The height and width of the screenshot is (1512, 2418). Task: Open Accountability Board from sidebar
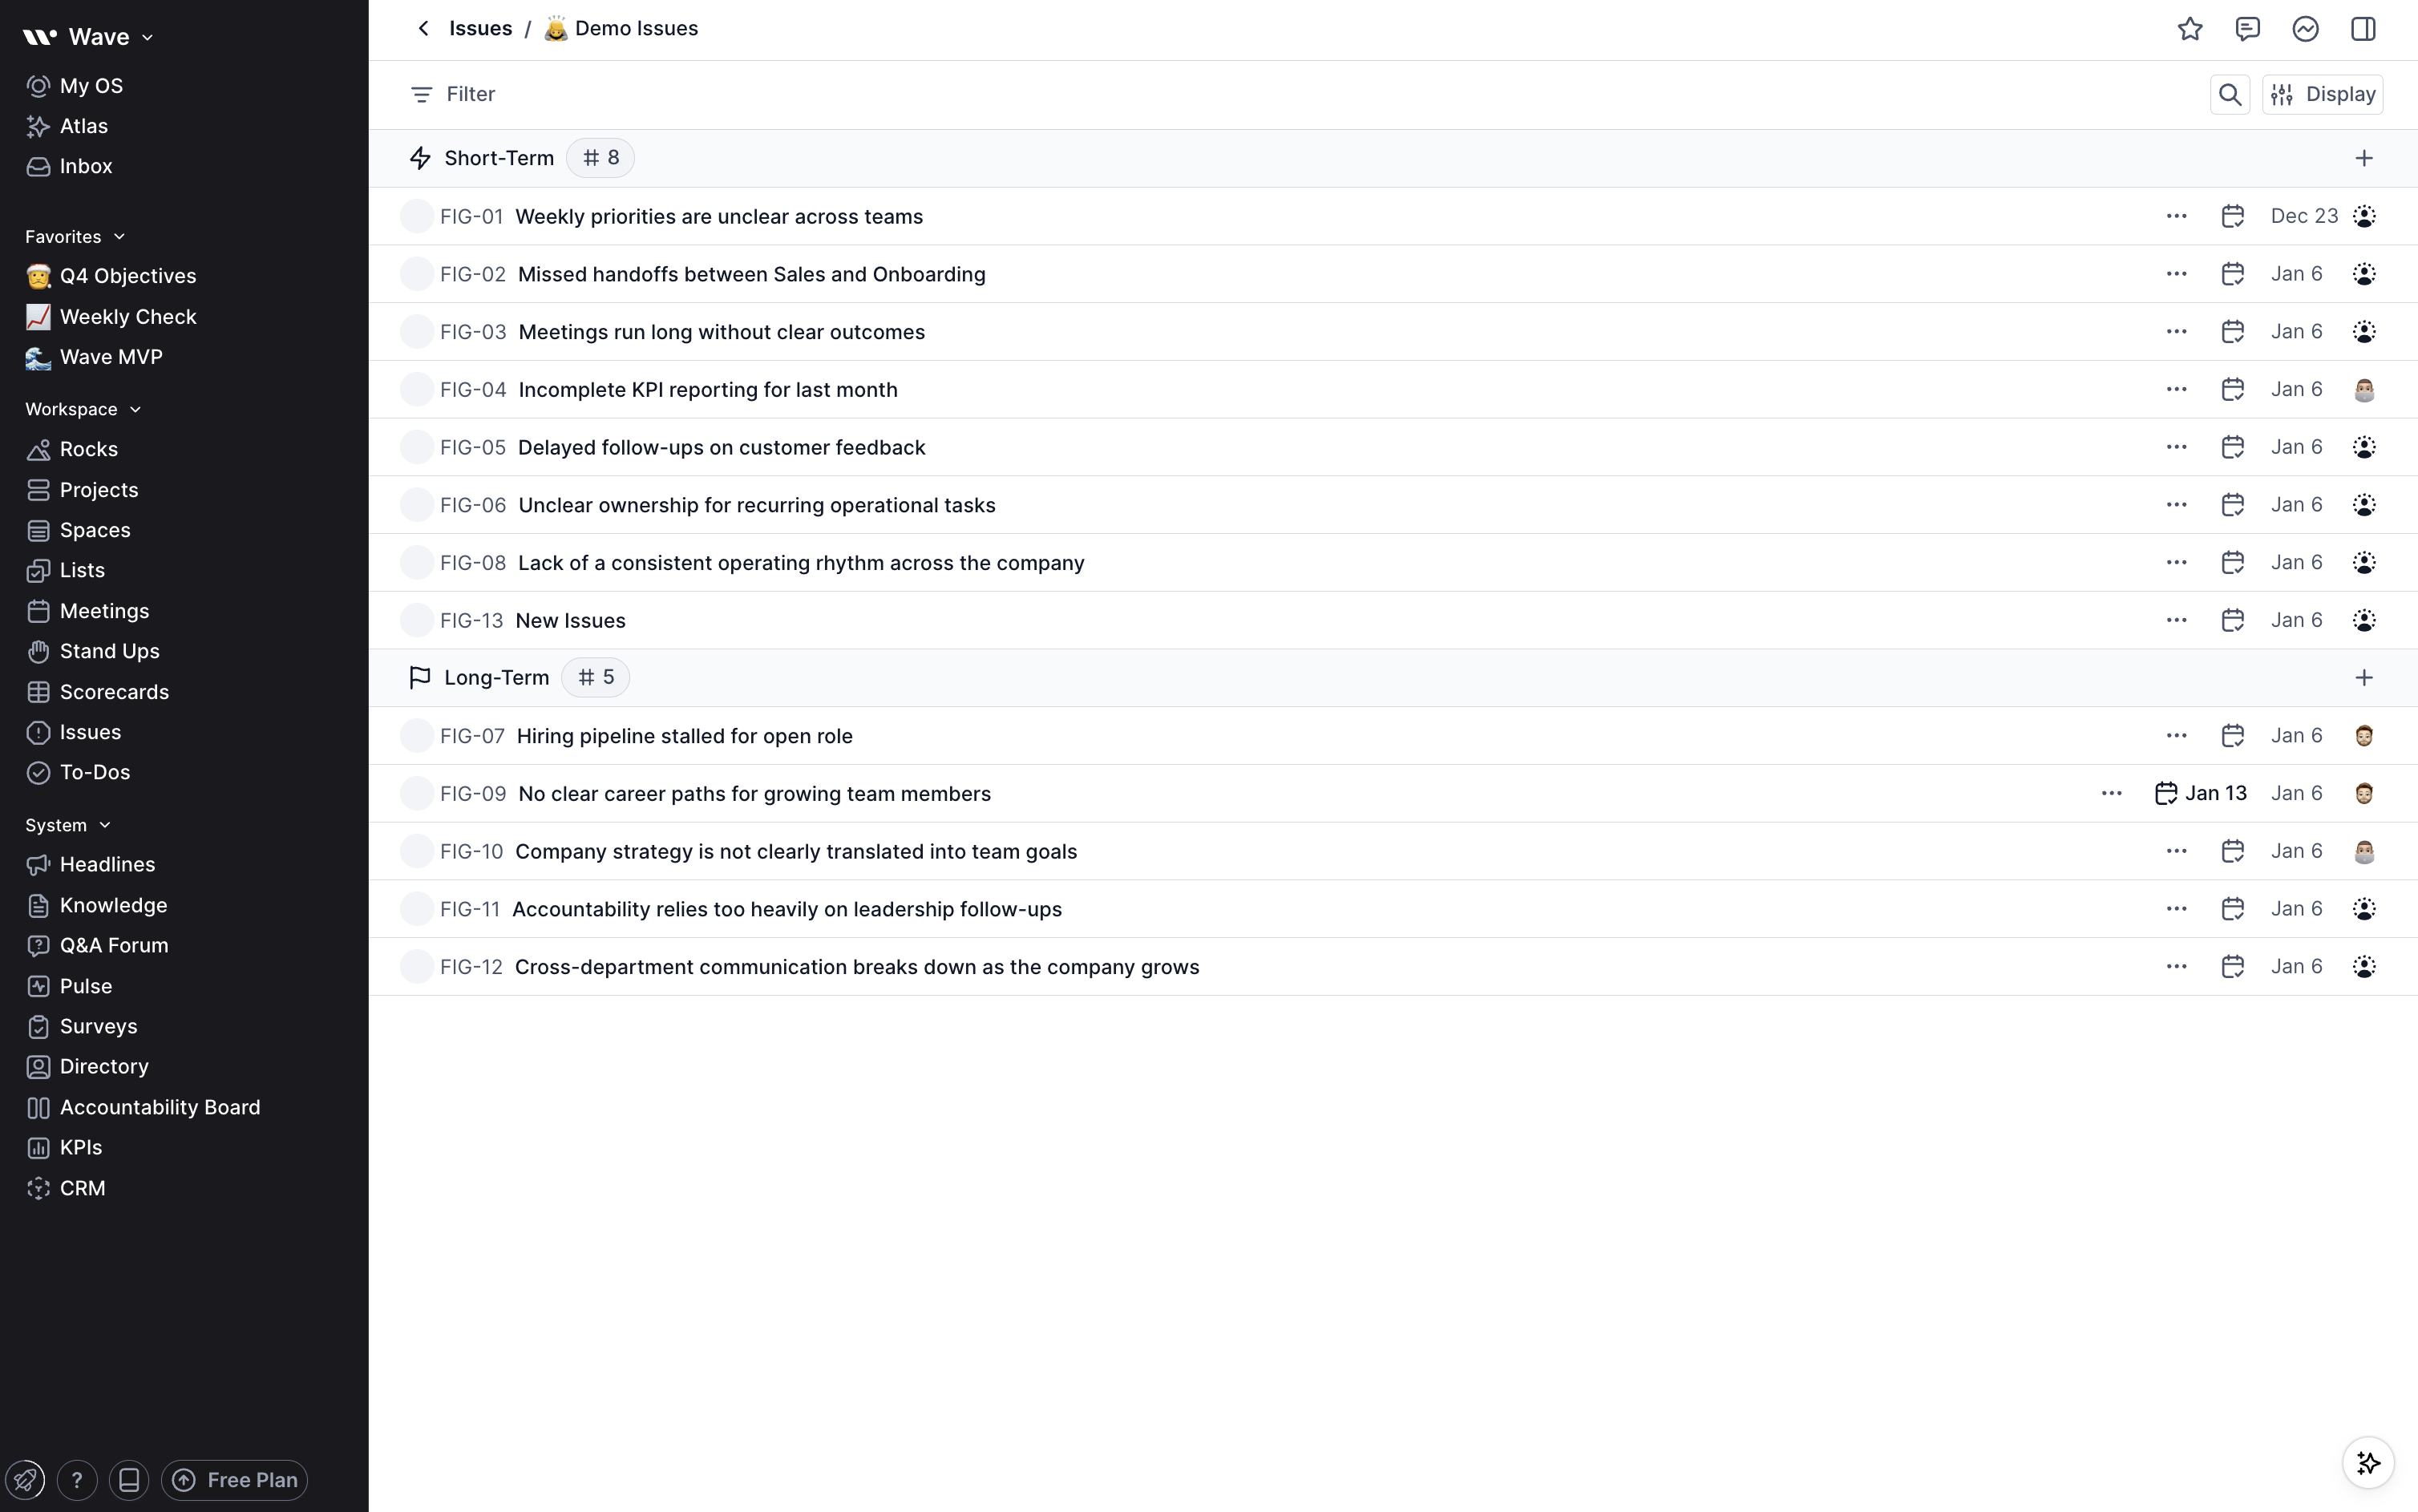[159, 1107]
